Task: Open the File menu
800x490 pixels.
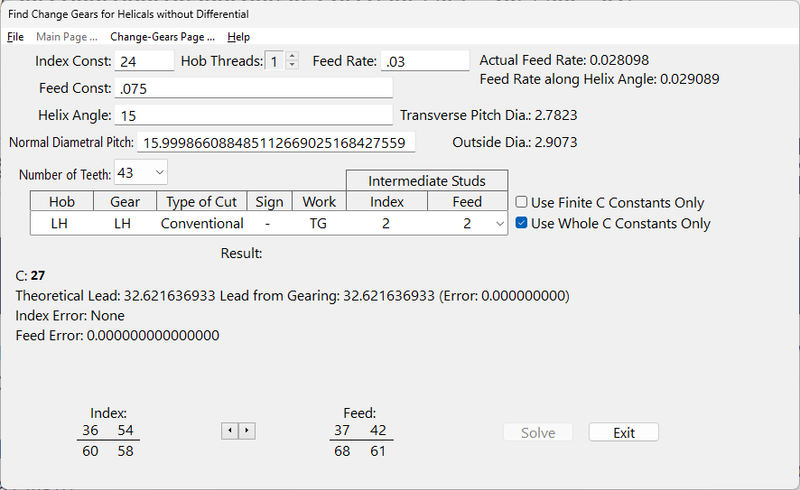Action: point(15,37)
